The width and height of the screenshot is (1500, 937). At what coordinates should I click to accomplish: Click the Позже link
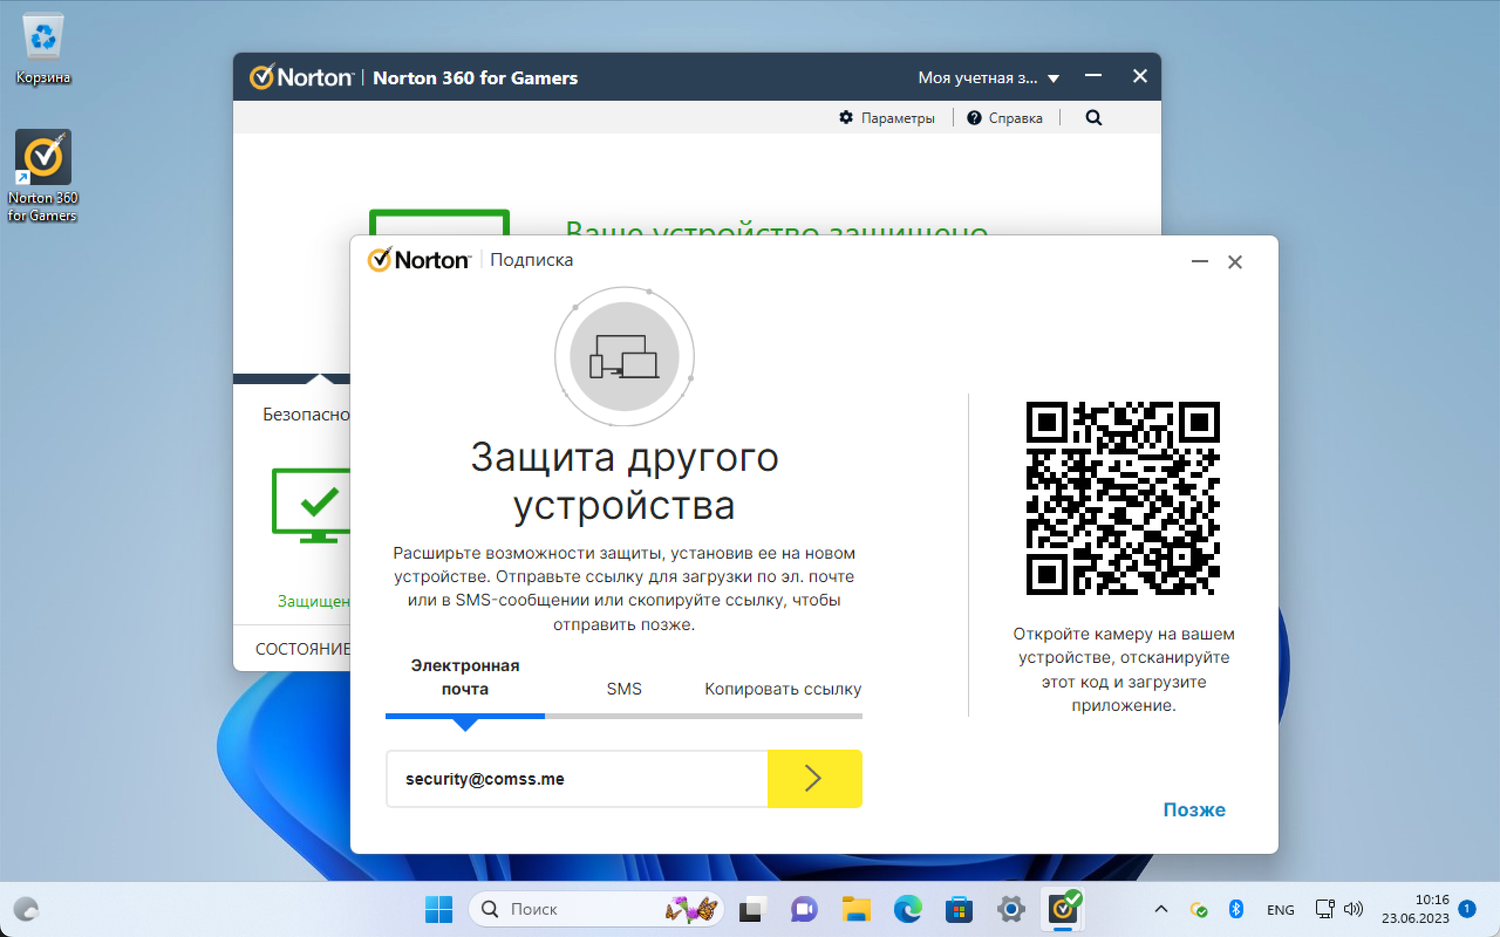[1194, 810]
